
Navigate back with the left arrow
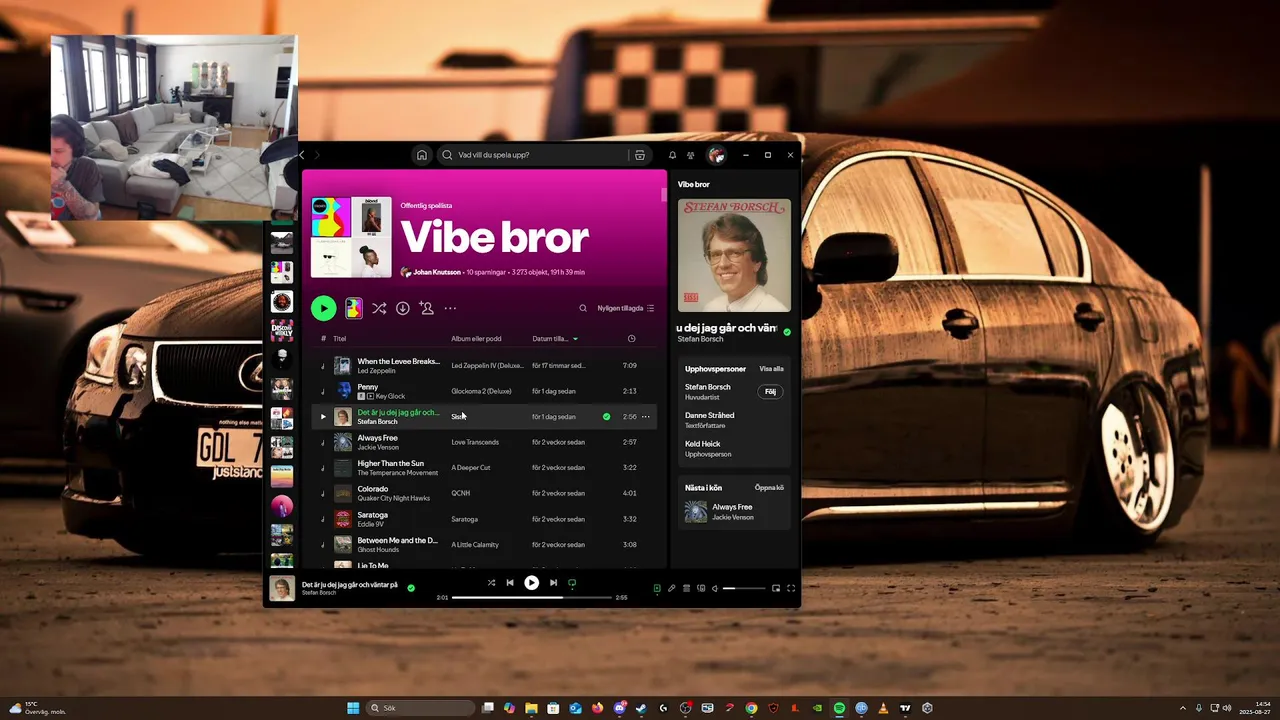(x=302, y=155)
